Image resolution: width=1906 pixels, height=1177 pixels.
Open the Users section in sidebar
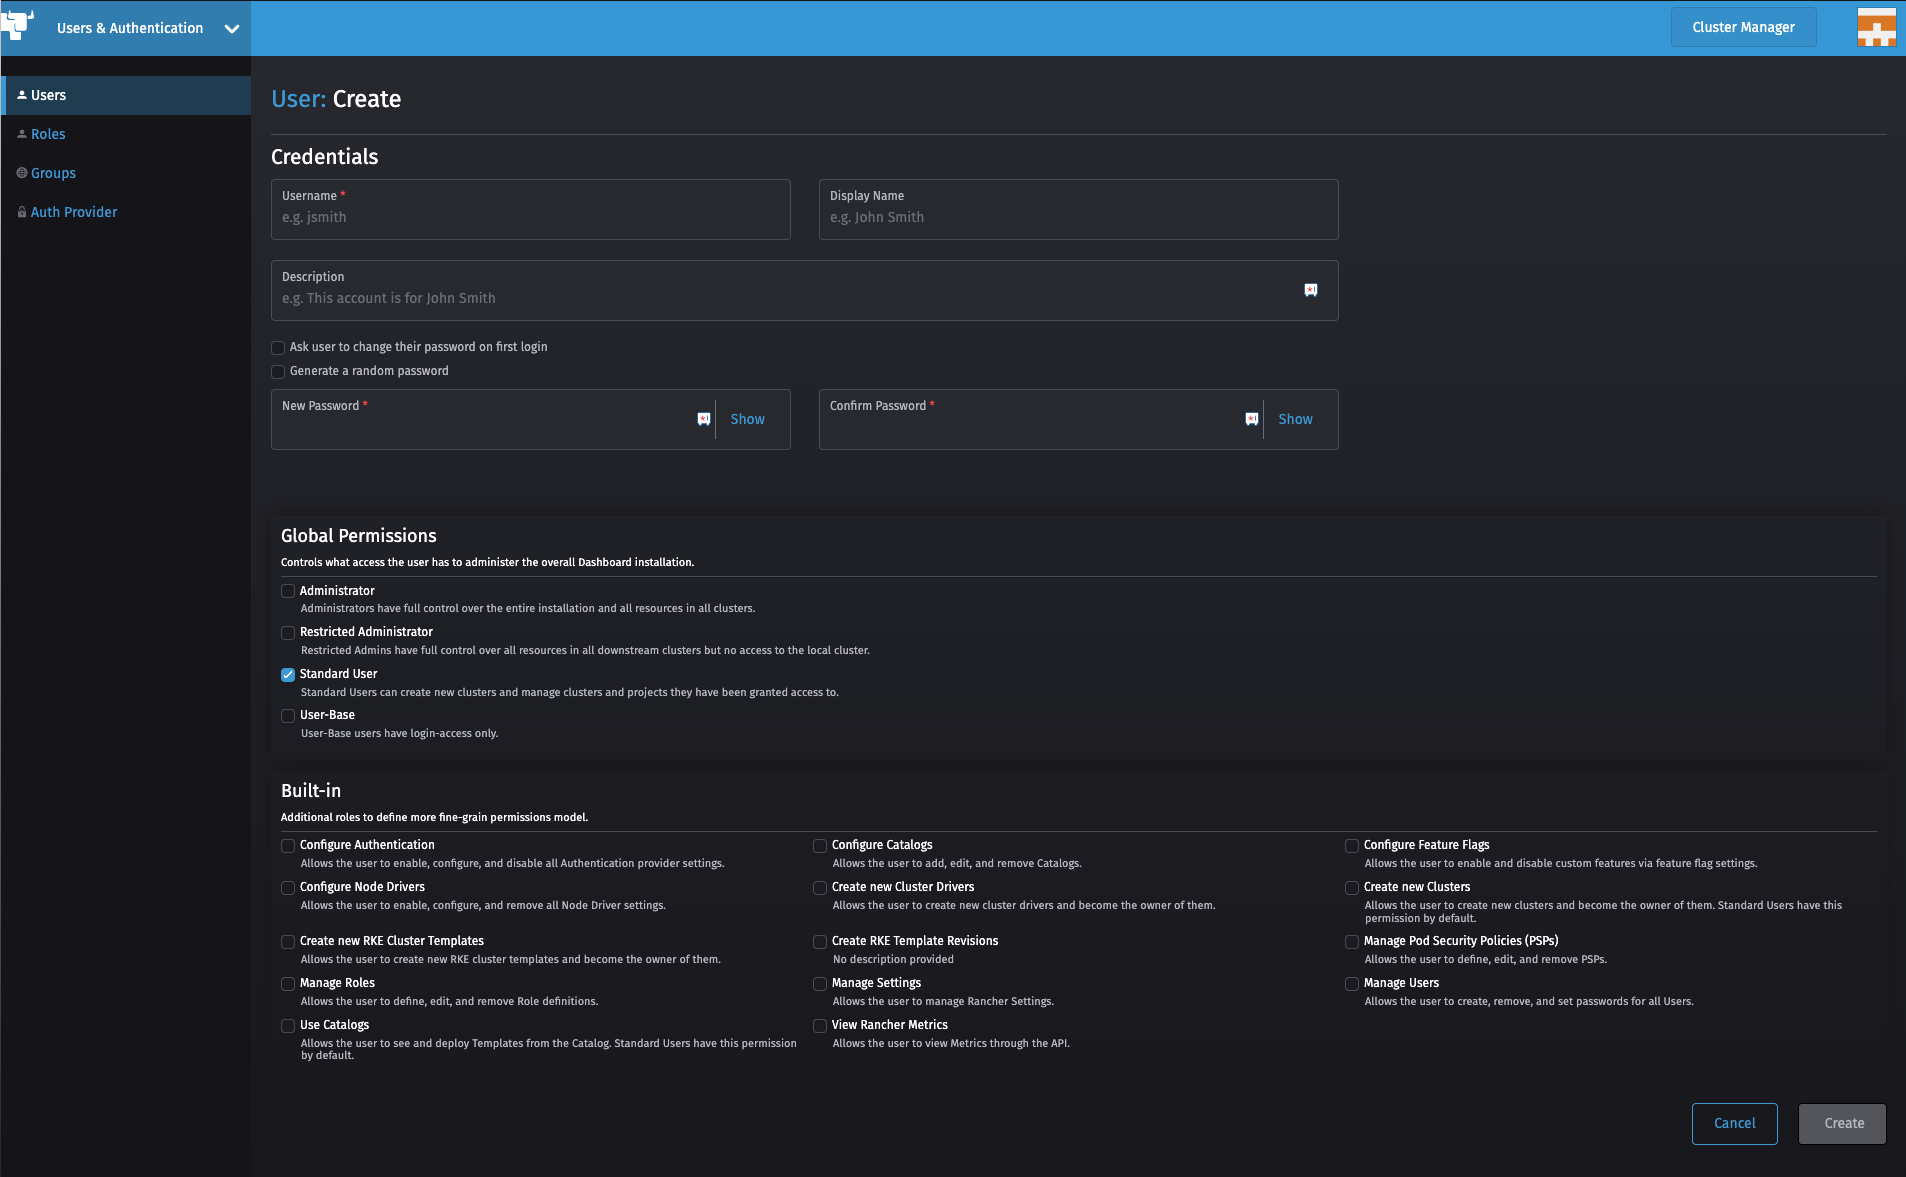(x=48, y=95)
